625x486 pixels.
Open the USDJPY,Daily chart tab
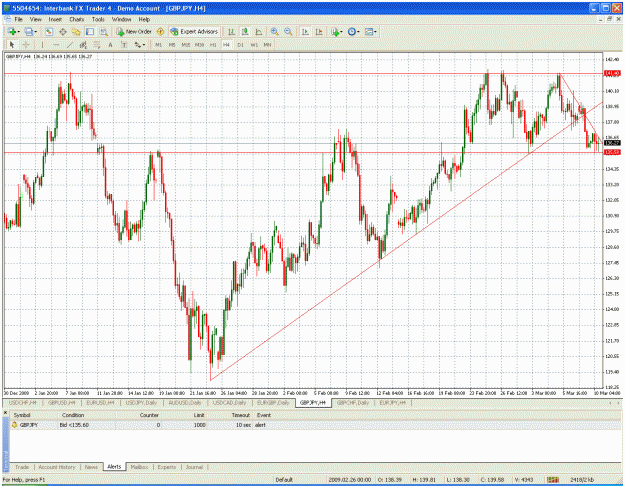pyautogui.click(x=141, y=403)
